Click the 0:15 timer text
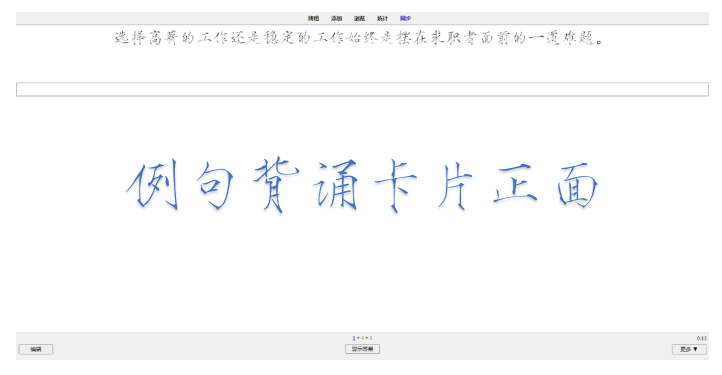This screenshot has width=722, height=375. (701, 338)
